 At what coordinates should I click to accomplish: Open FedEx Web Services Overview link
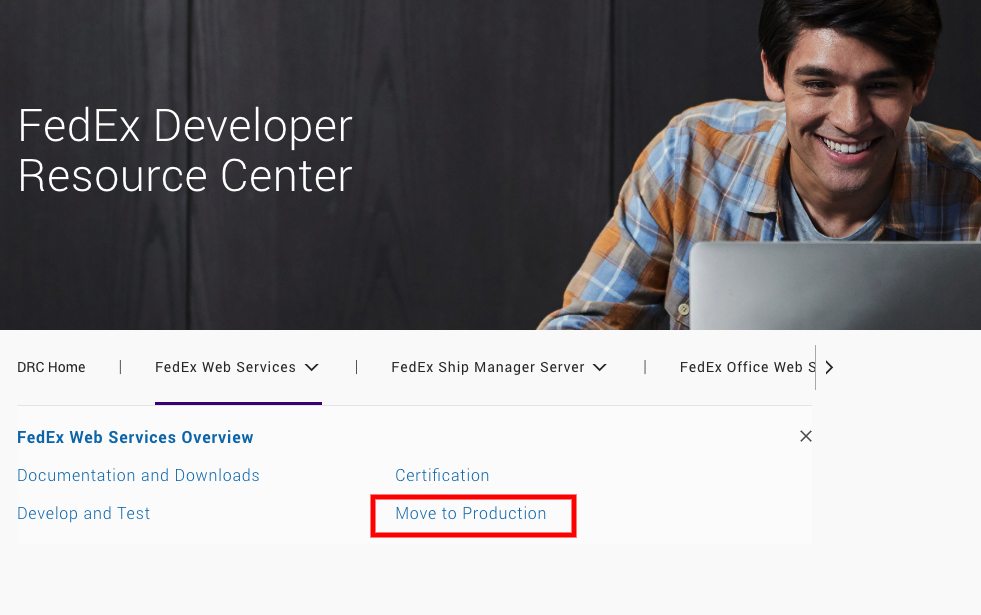click(135, 437)
